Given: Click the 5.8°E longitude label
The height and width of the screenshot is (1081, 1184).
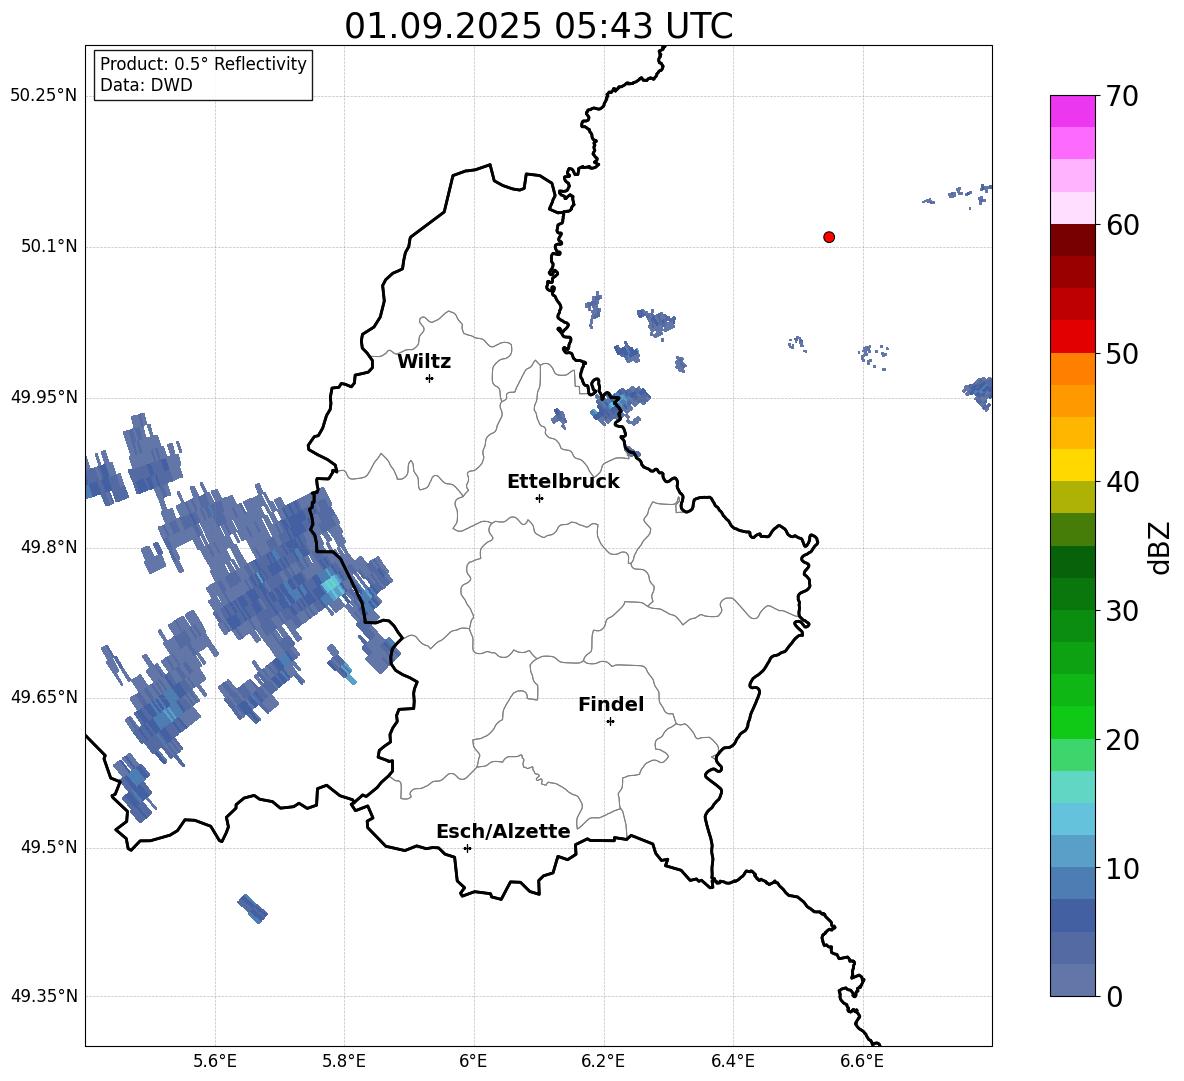Looking at the screenshot, I should 344,1061.
